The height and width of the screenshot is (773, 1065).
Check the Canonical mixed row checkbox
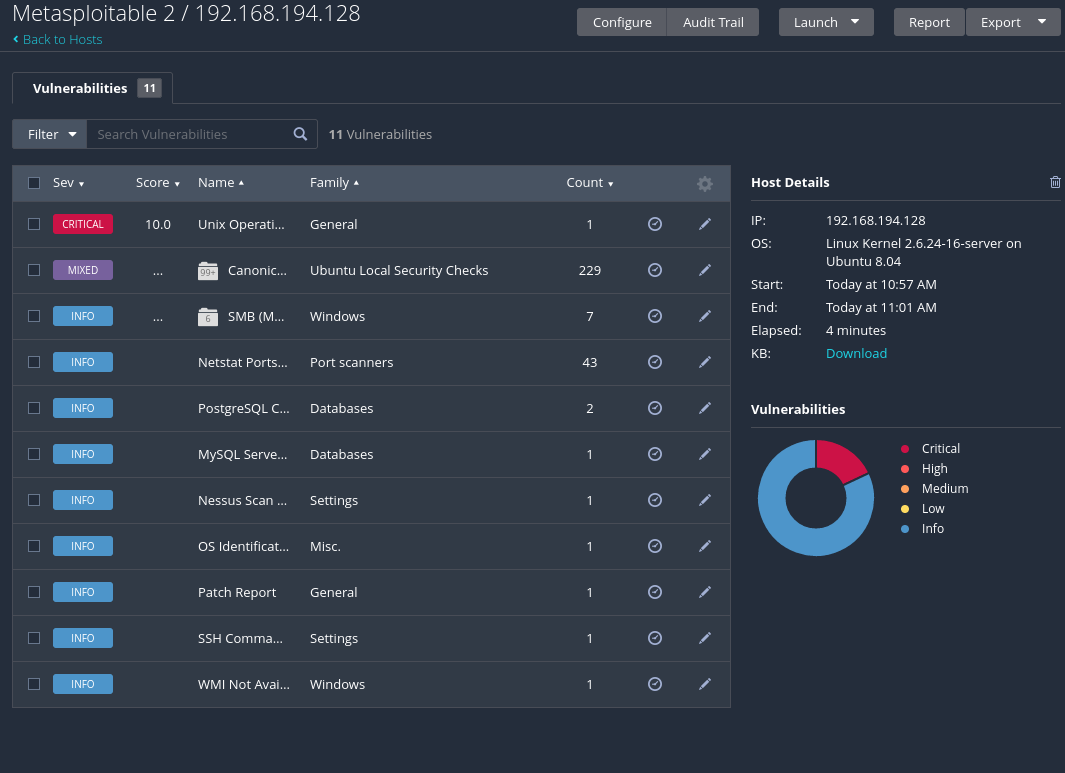tap(34, 270)
